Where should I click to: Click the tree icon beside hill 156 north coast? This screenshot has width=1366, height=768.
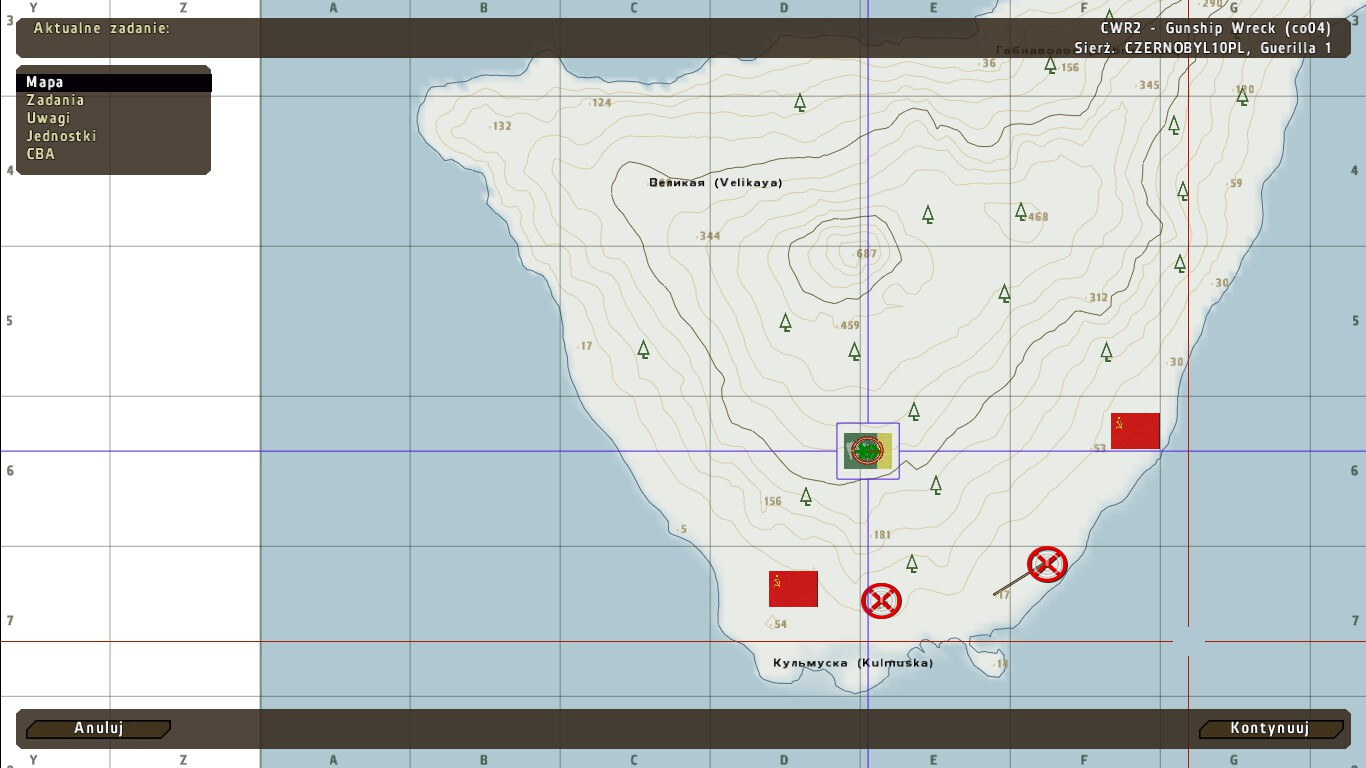click(x=1050, y=65)
